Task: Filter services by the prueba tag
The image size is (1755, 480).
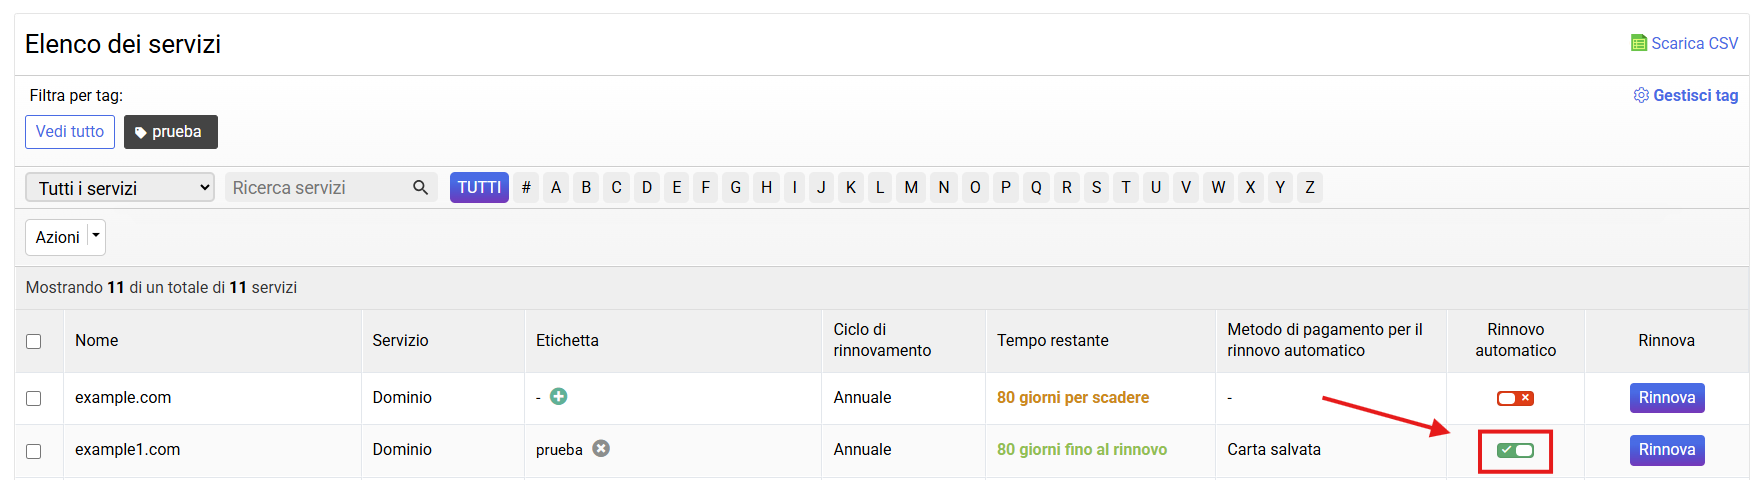Action: point(170,132)
